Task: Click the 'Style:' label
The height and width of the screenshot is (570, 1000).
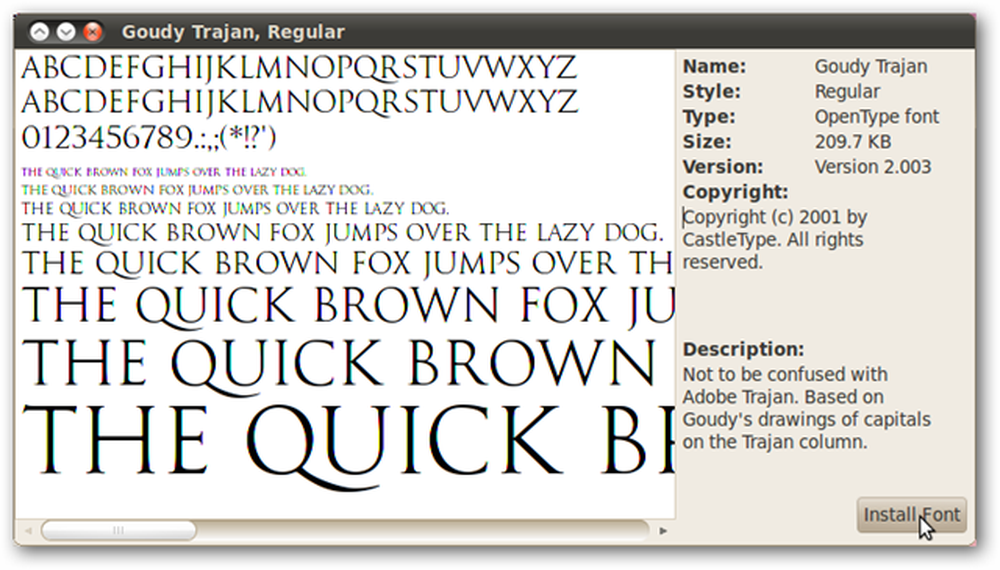Action: tap(711, 91)
